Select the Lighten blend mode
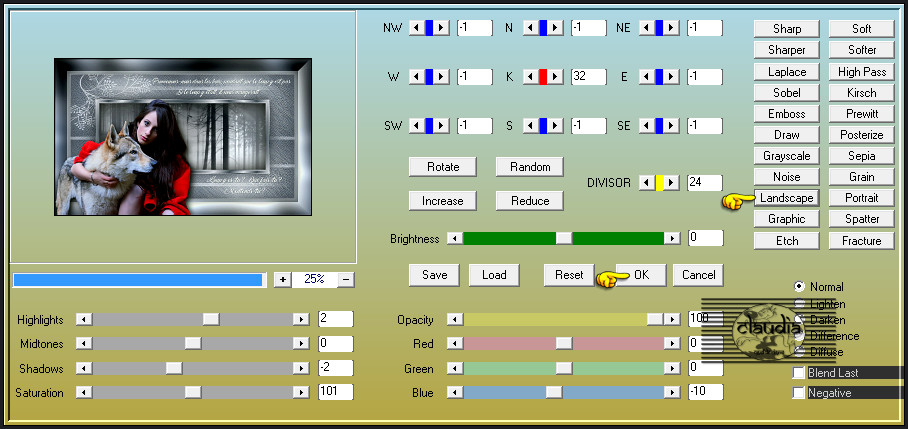 coord(800,303)
